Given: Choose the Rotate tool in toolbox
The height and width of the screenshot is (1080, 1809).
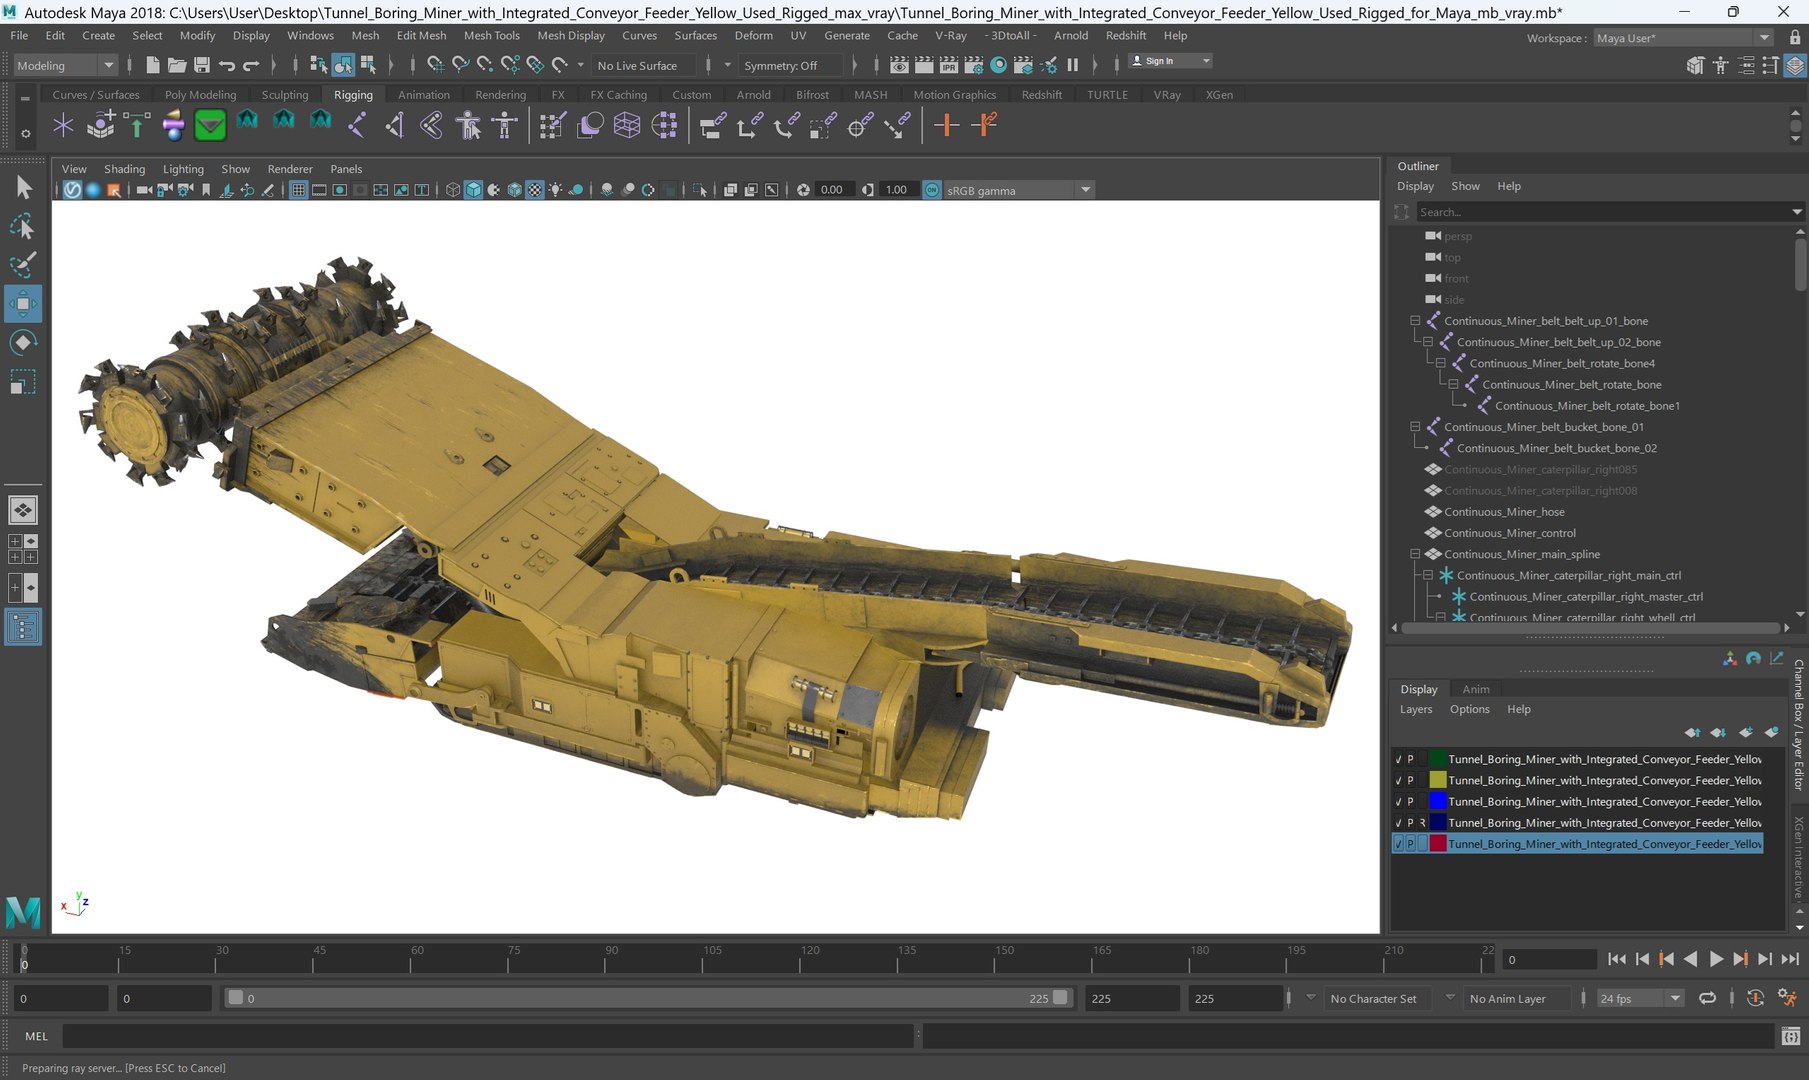Looking at the screenshot, I should [x=23, y=343].
